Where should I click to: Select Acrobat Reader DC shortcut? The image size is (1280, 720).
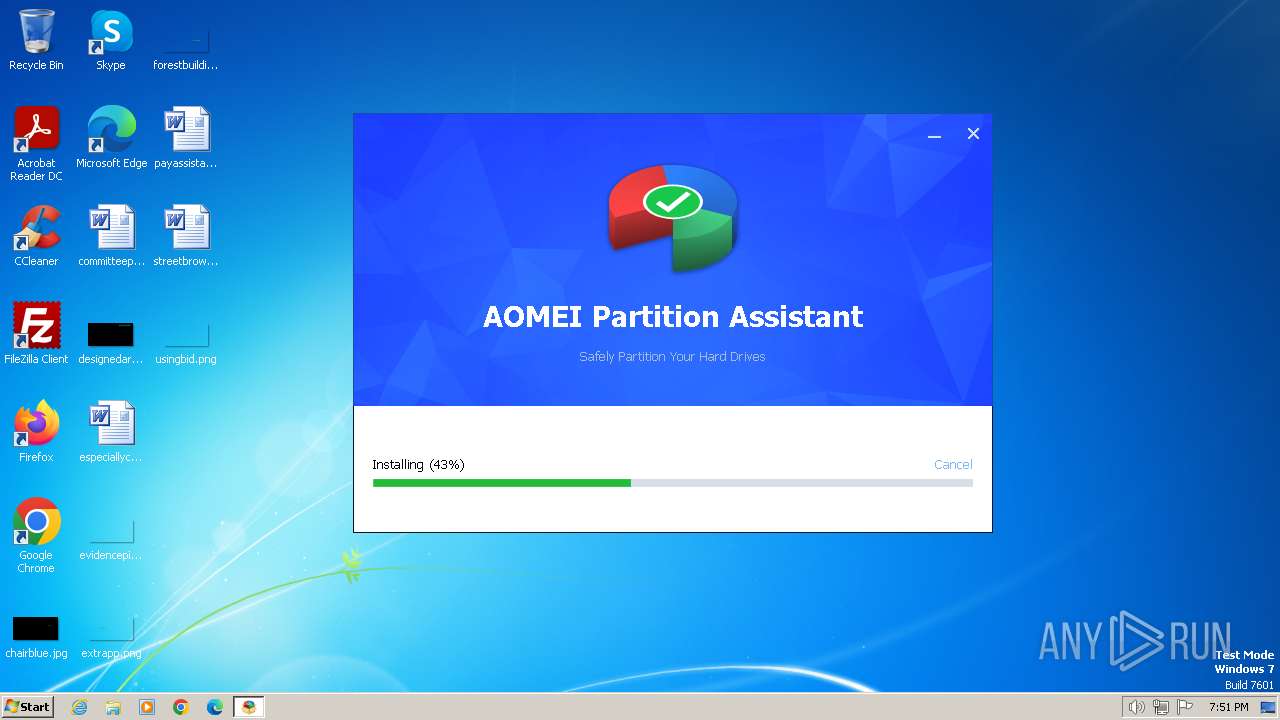pyautogui.click(x=36, y=144)
